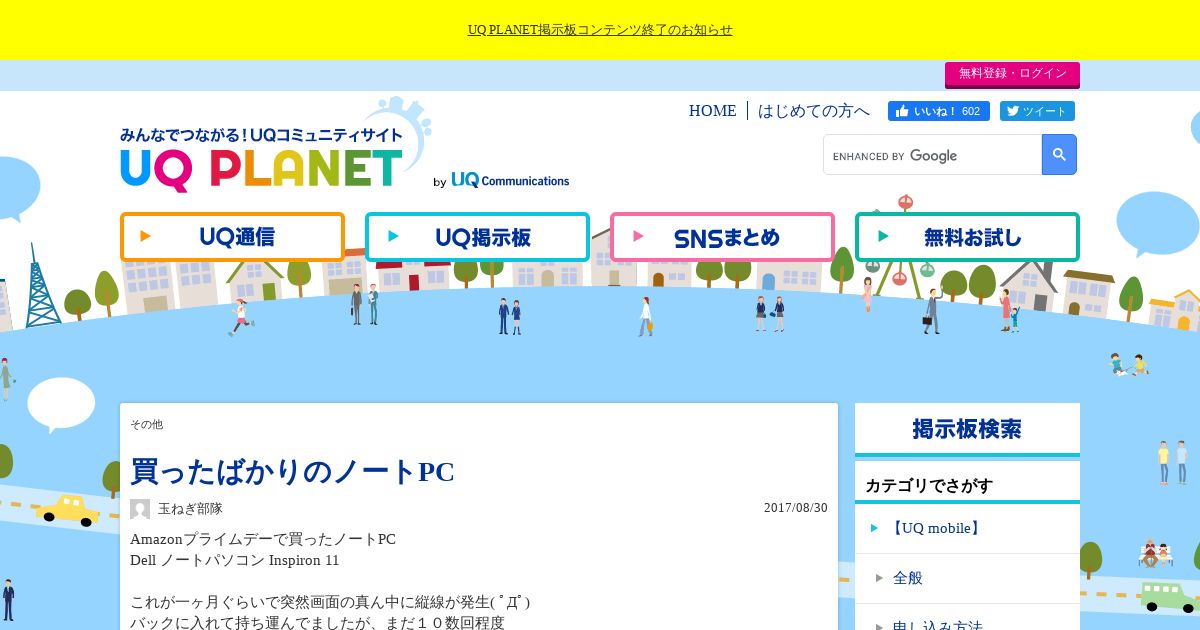Image resolution: width=1200 pixels, height=630 pixels.
Task: Open the UQ掲示板 menu
Action: pos(477,237)
